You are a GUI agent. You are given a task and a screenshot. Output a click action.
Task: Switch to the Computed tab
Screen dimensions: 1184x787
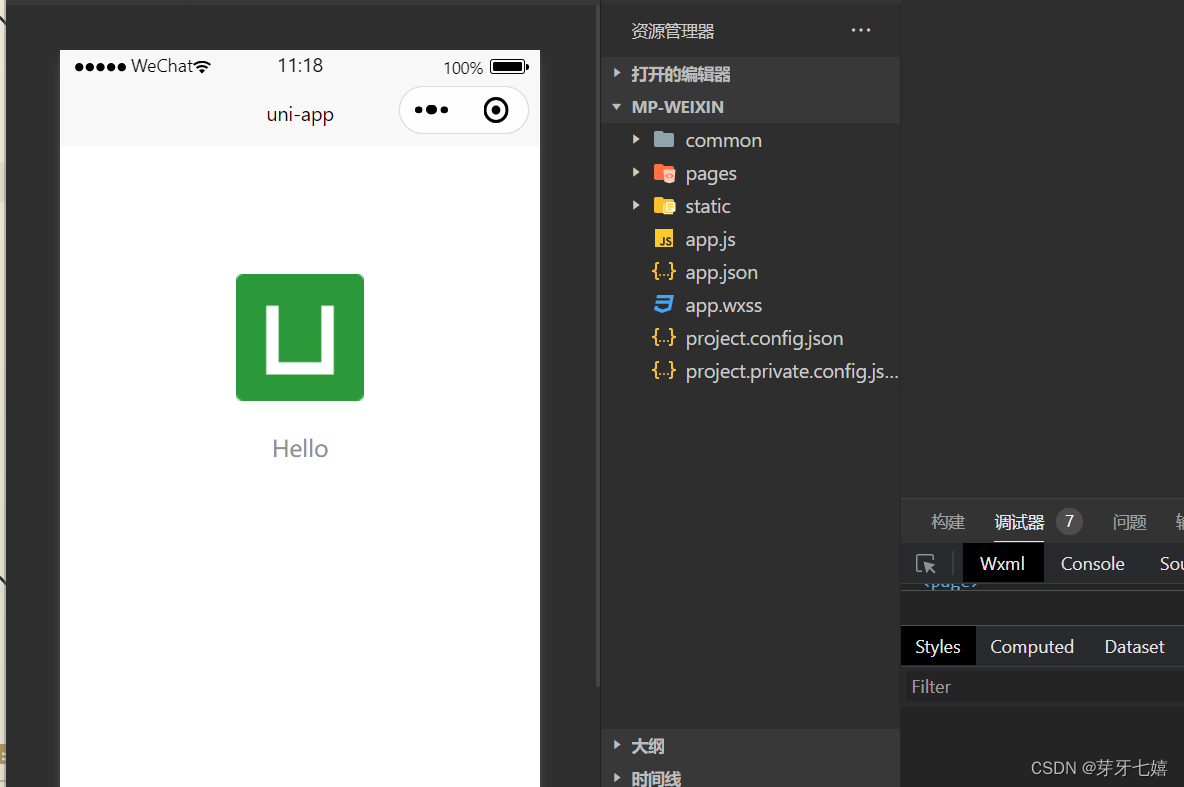[1031, 647]
